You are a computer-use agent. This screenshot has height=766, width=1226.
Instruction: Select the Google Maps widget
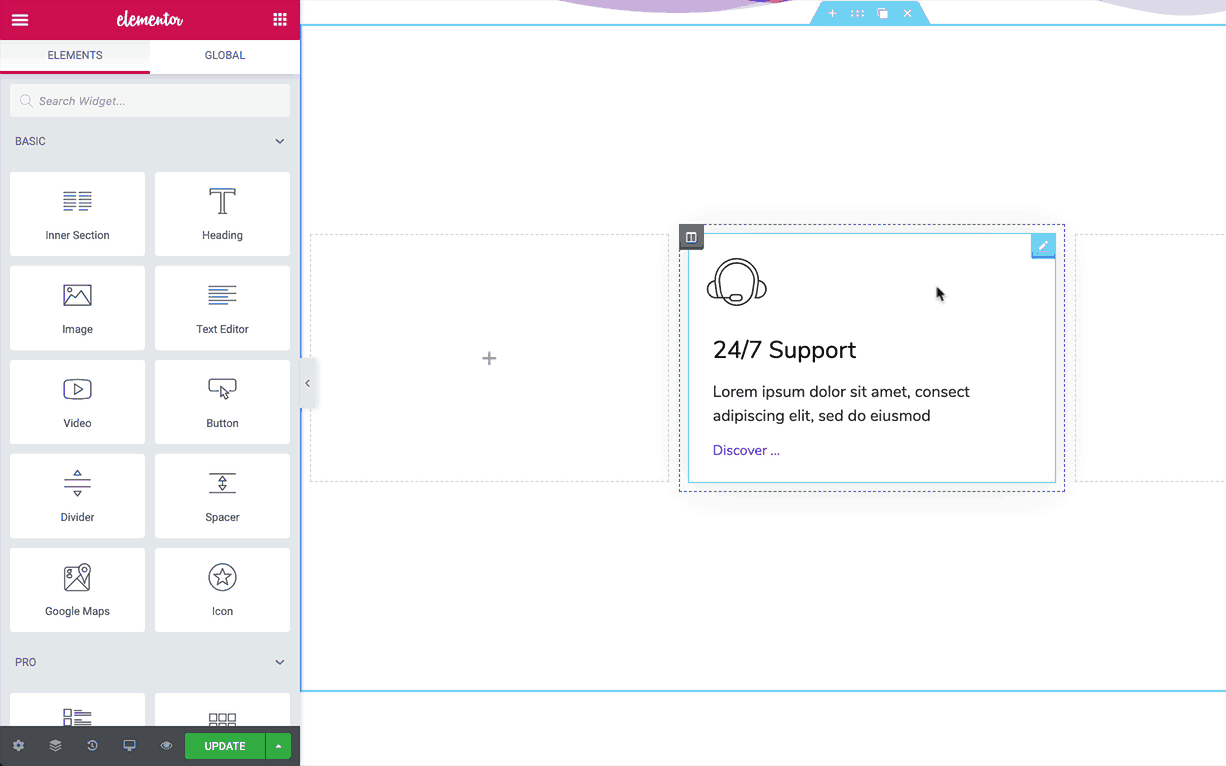(x=77, y=590)
